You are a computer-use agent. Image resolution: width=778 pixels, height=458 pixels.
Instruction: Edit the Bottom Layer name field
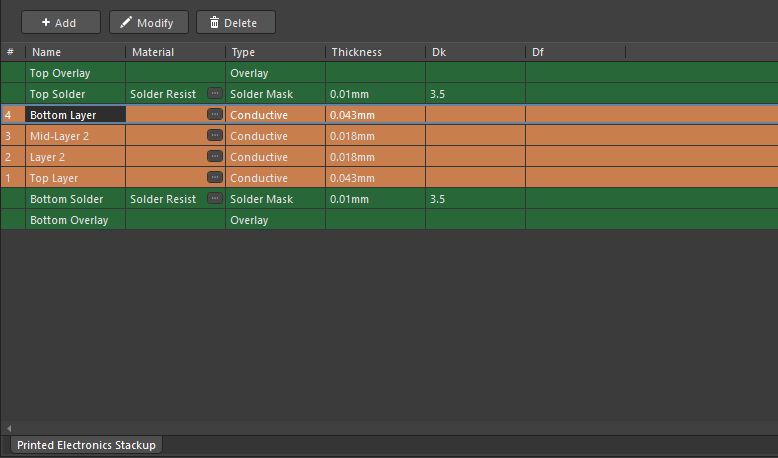pos(75,115)
